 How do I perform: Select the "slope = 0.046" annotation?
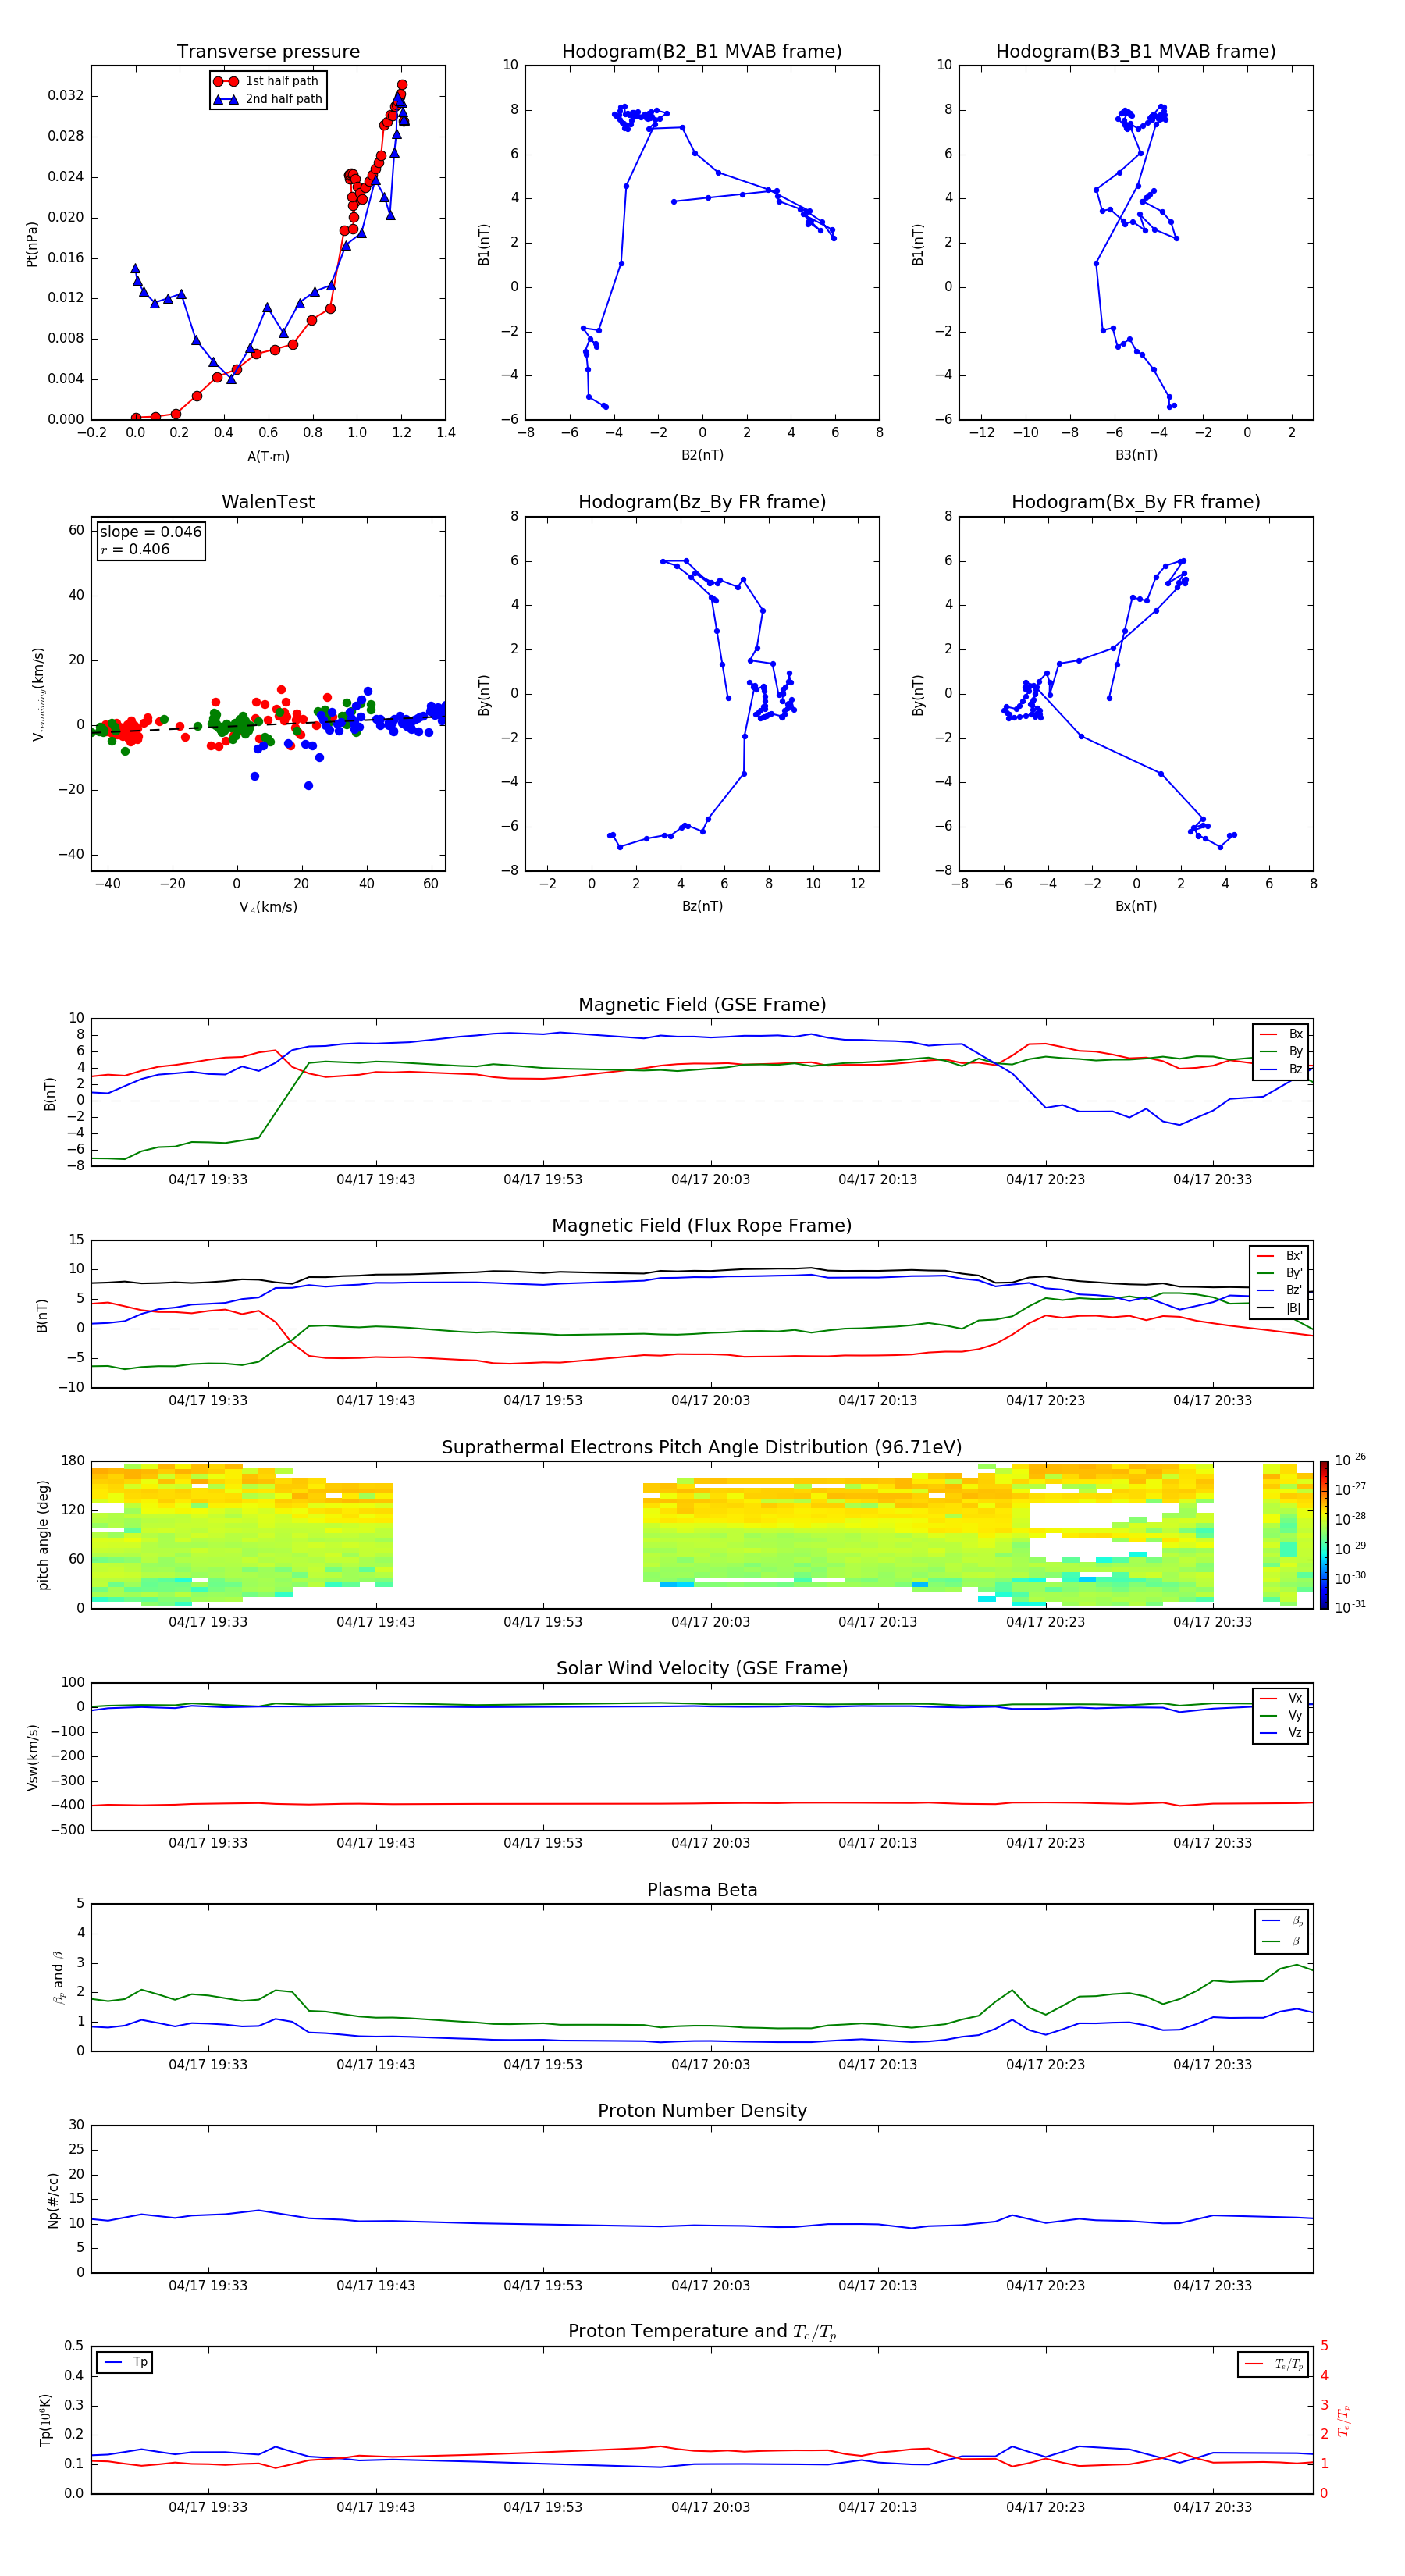[x=151, y=532]
